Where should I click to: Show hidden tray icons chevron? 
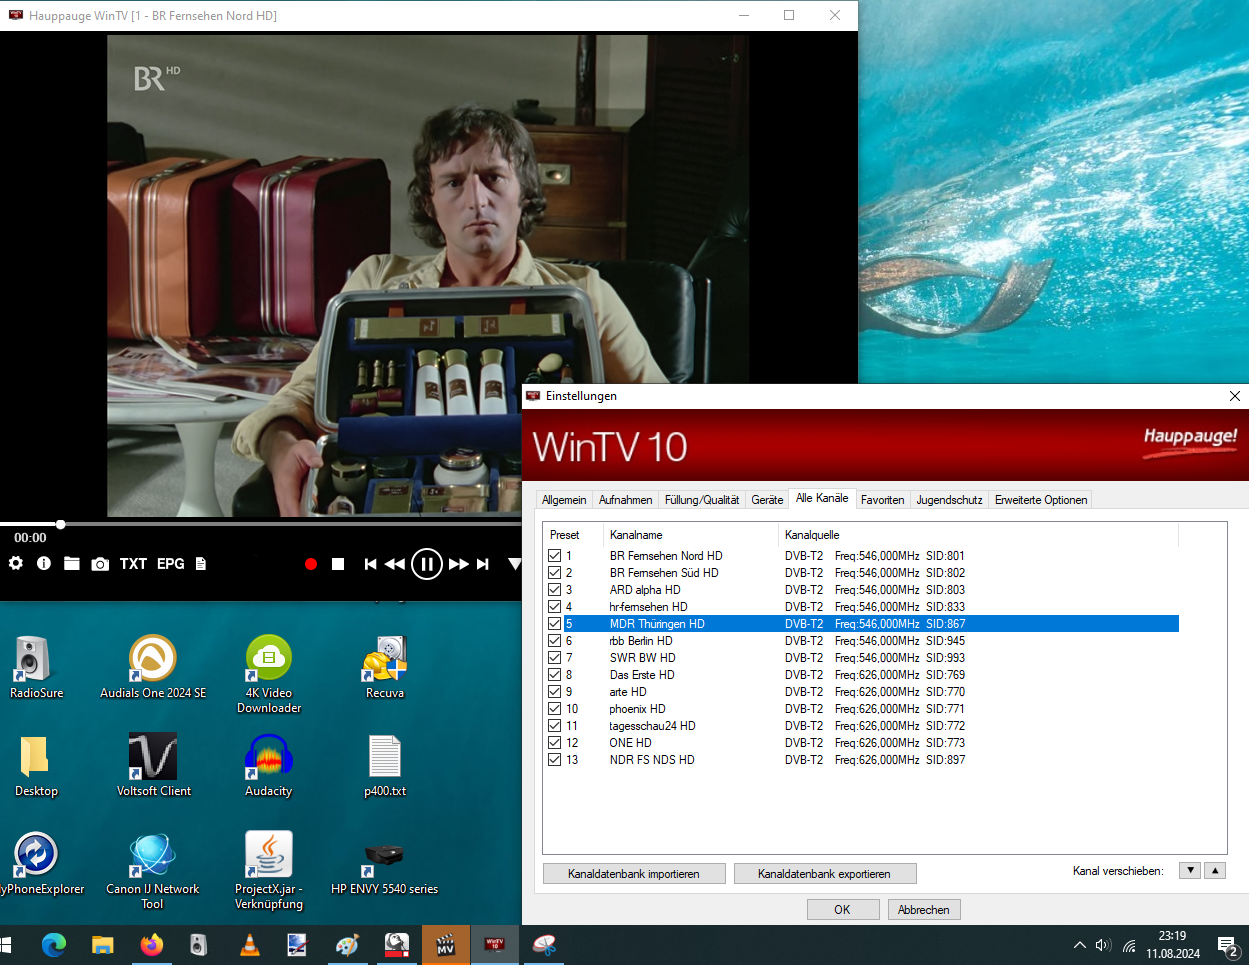click(1079, 945)
